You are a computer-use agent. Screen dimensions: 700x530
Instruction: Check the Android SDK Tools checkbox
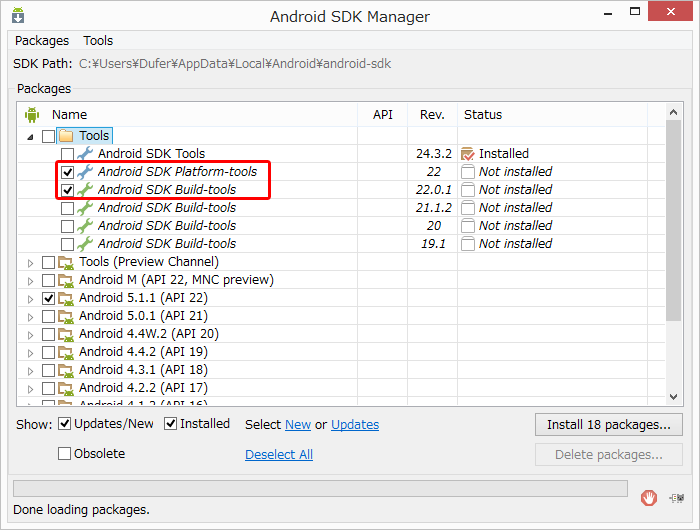coord(67,154)
